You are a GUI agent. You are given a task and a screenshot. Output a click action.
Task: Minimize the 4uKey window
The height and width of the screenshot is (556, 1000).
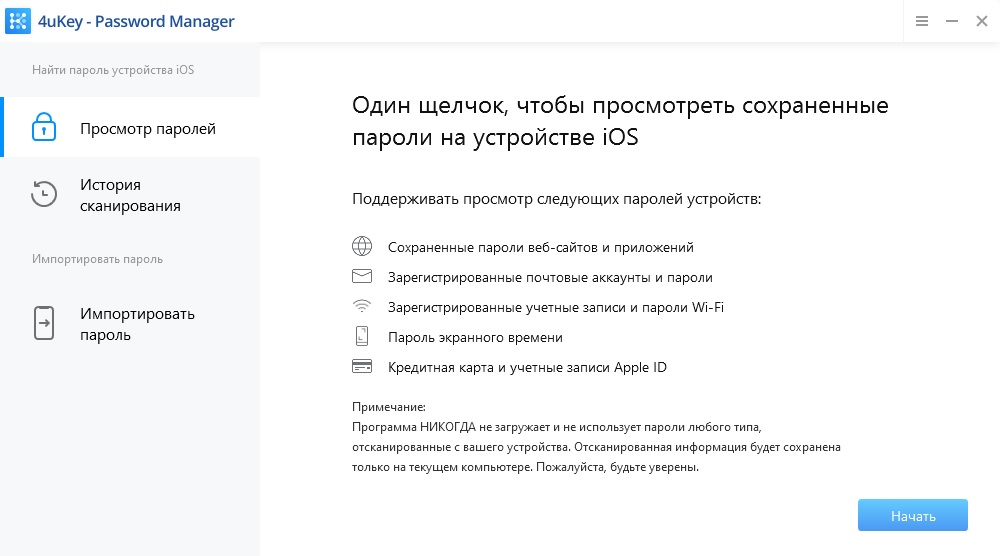[952, 21]
